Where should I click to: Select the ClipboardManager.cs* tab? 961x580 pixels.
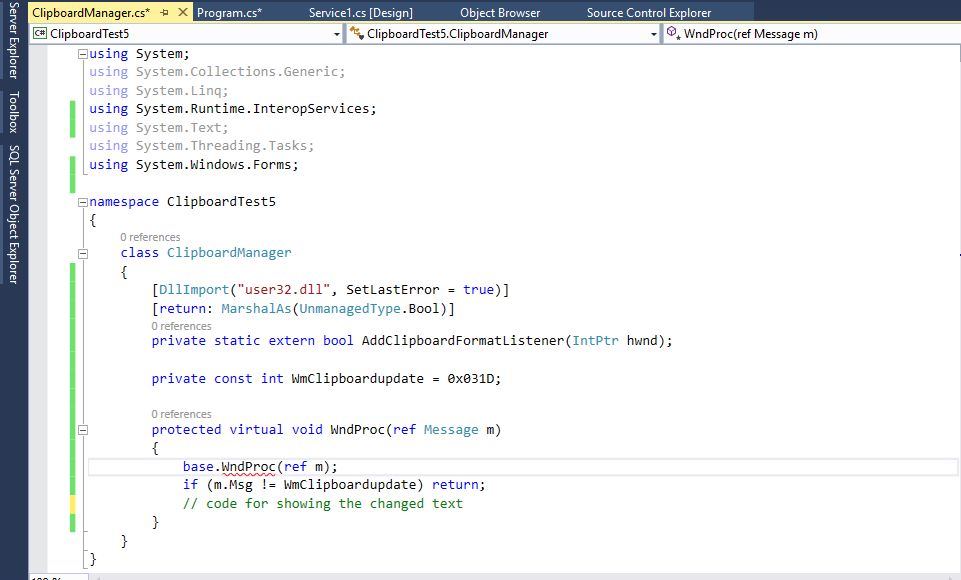[x=91, y=12]
